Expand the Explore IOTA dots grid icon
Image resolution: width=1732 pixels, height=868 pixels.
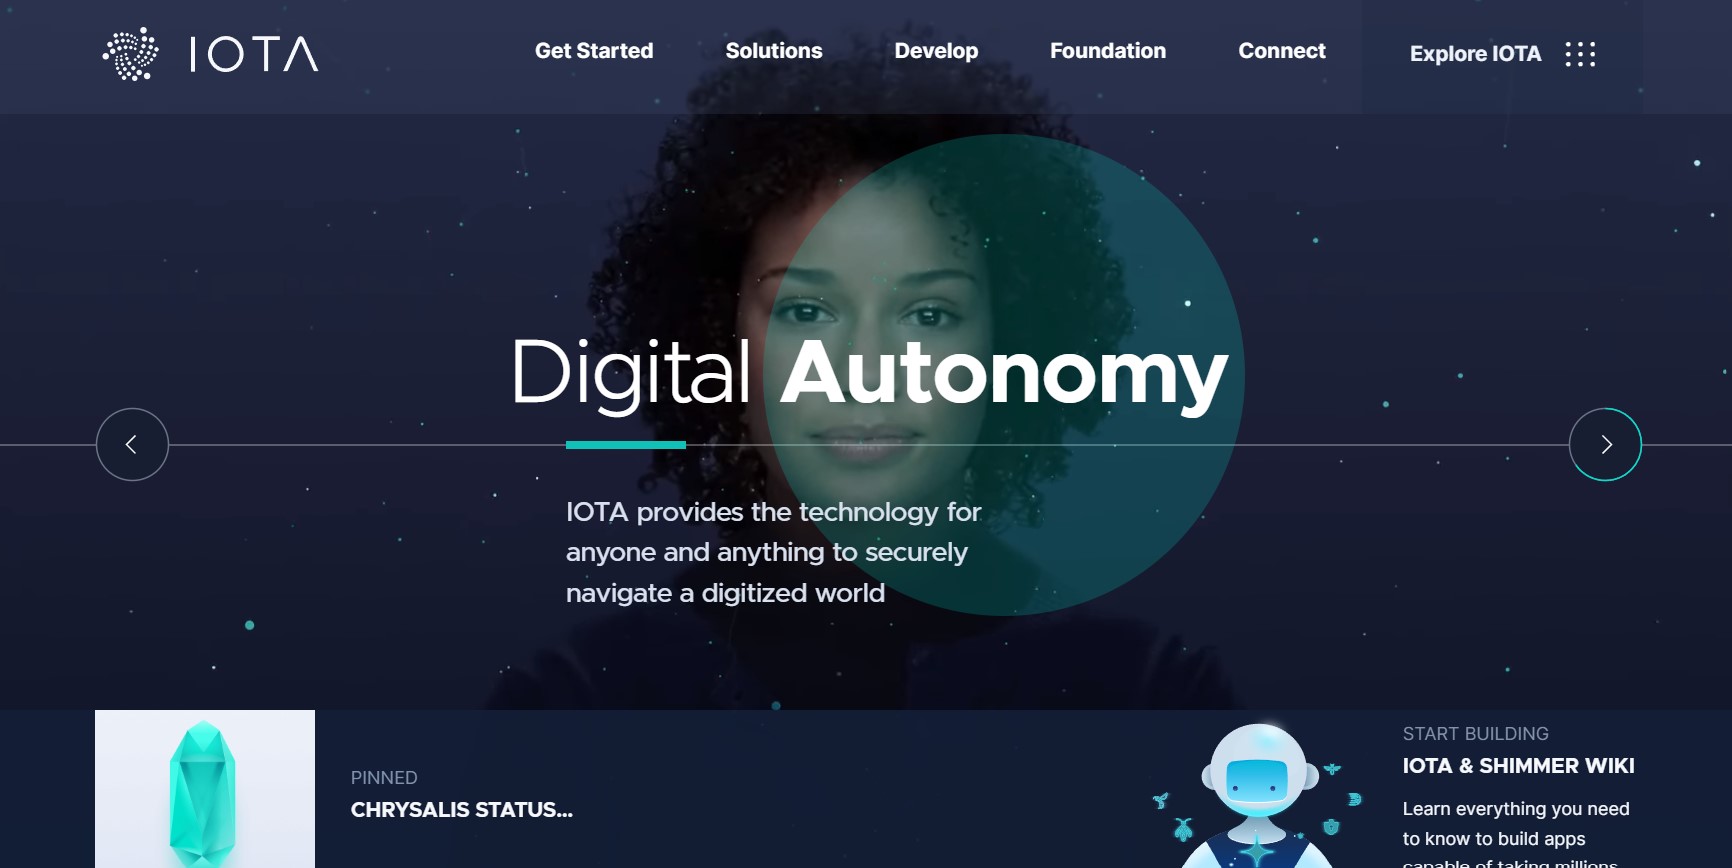click(1580, 54)
